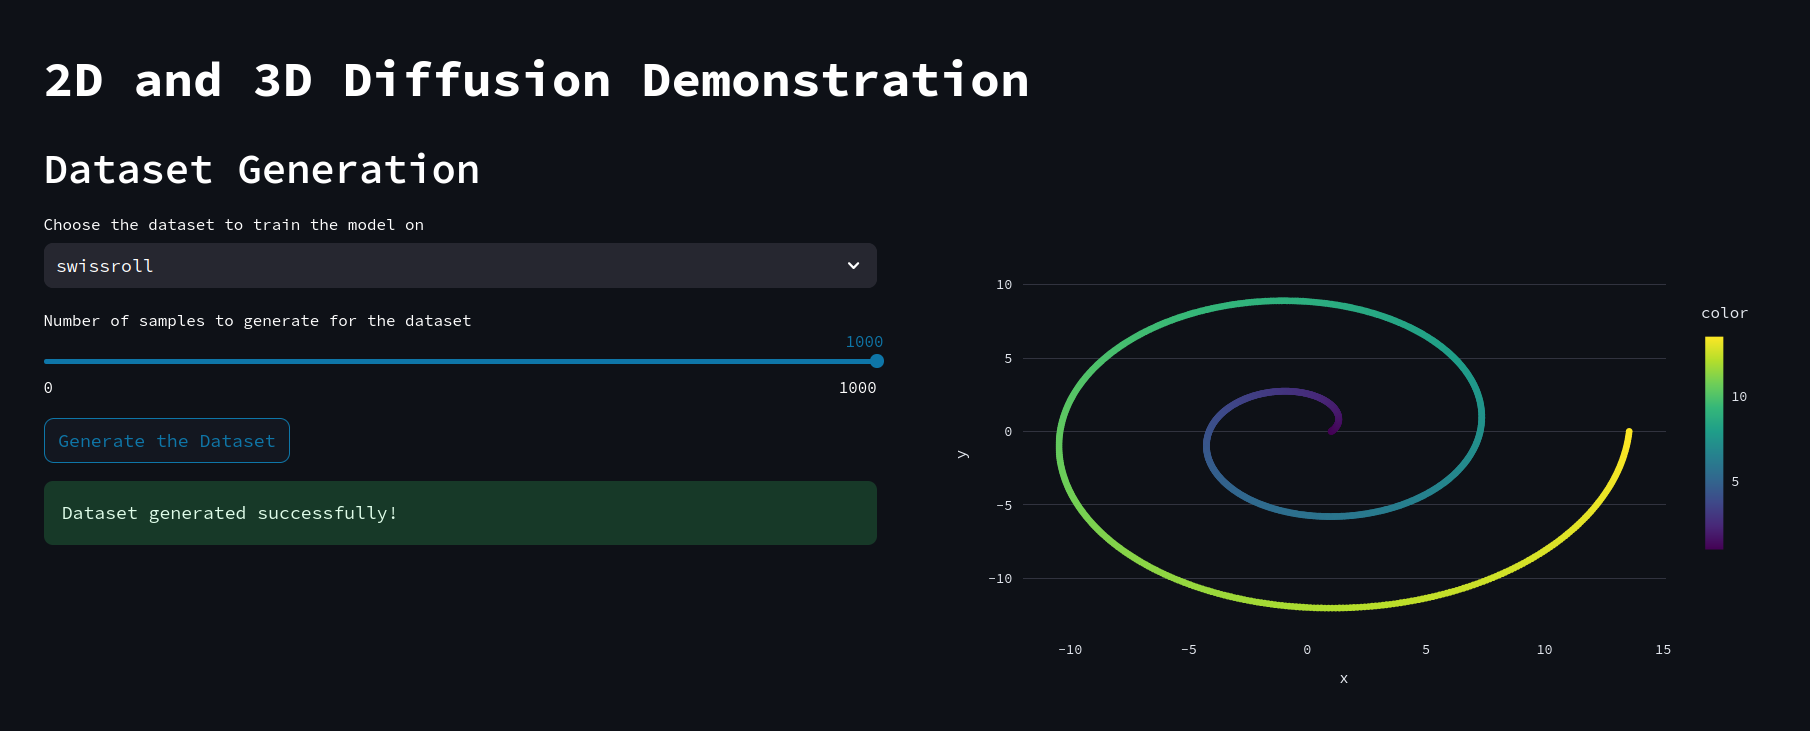
Task: Click the x-axis tick label 15
Action: coord(1662,650)
